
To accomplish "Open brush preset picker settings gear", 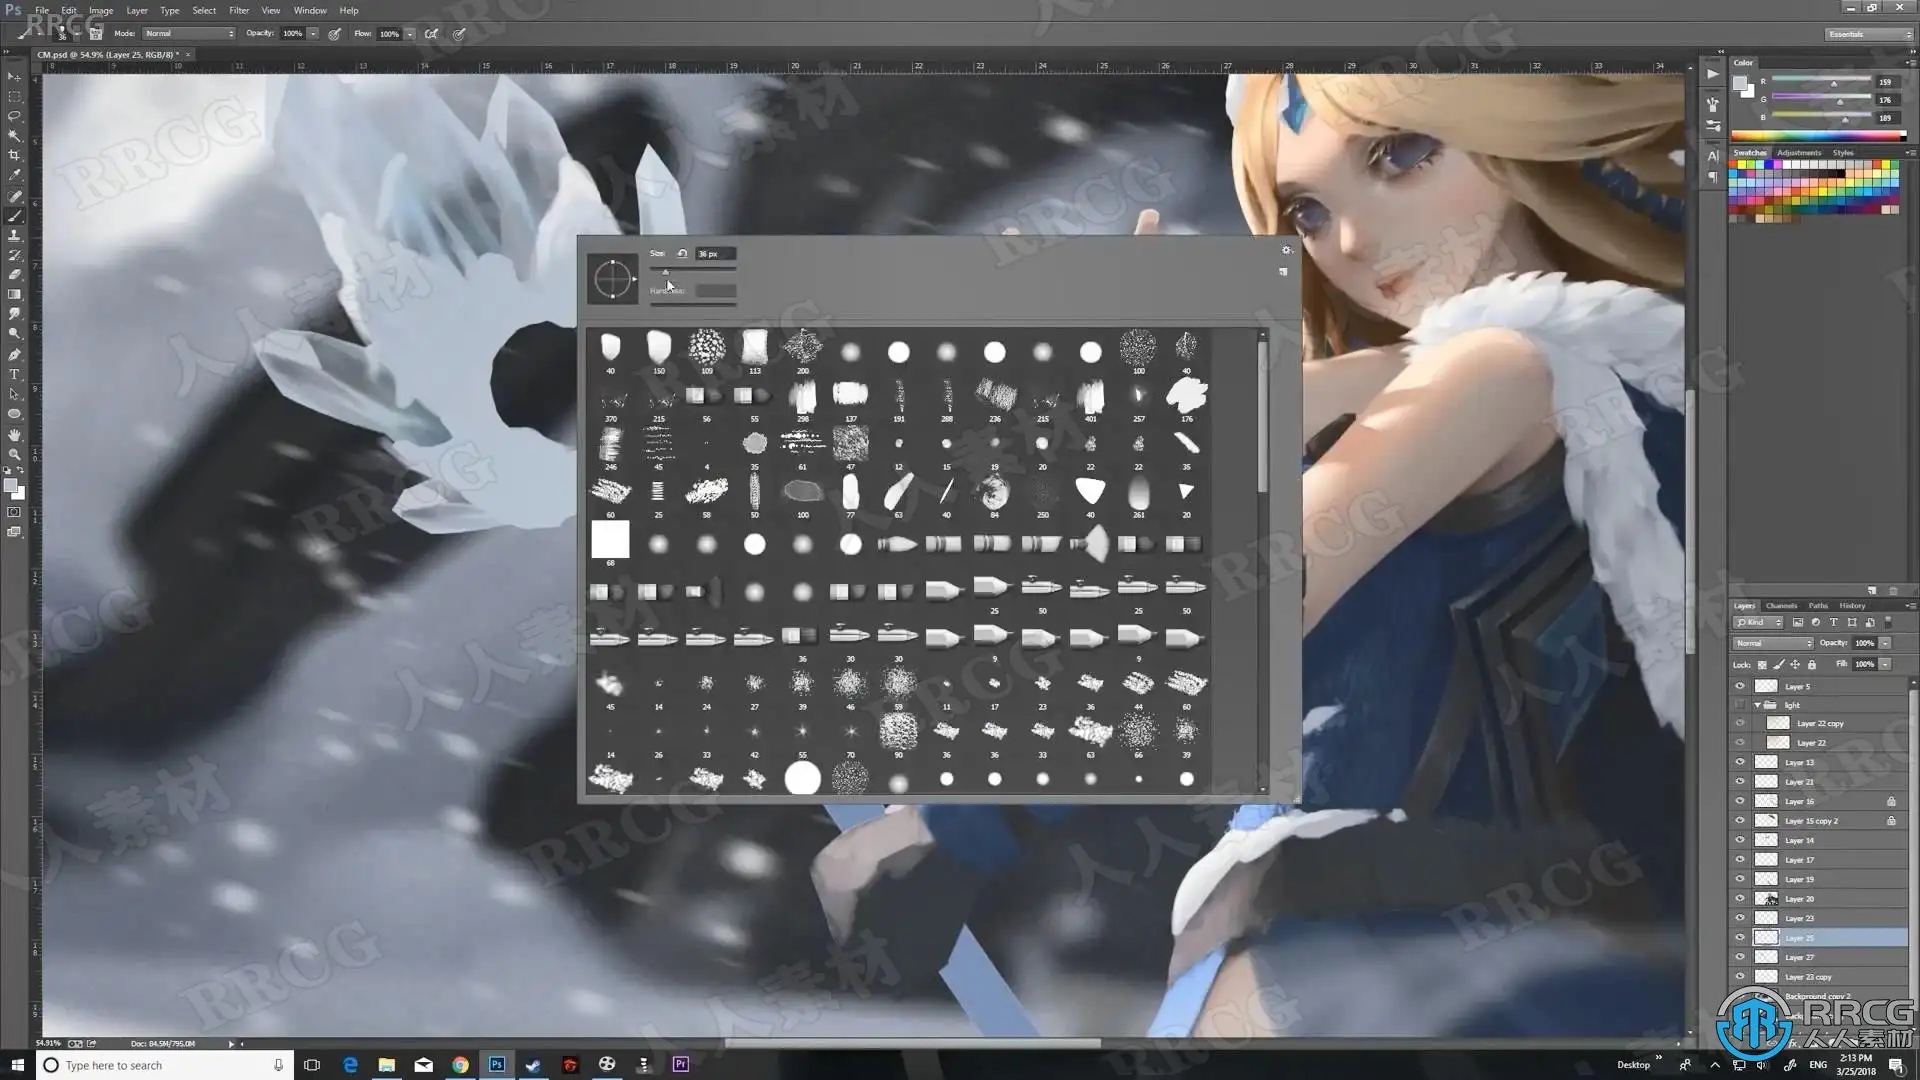I will pos(1286,250).
